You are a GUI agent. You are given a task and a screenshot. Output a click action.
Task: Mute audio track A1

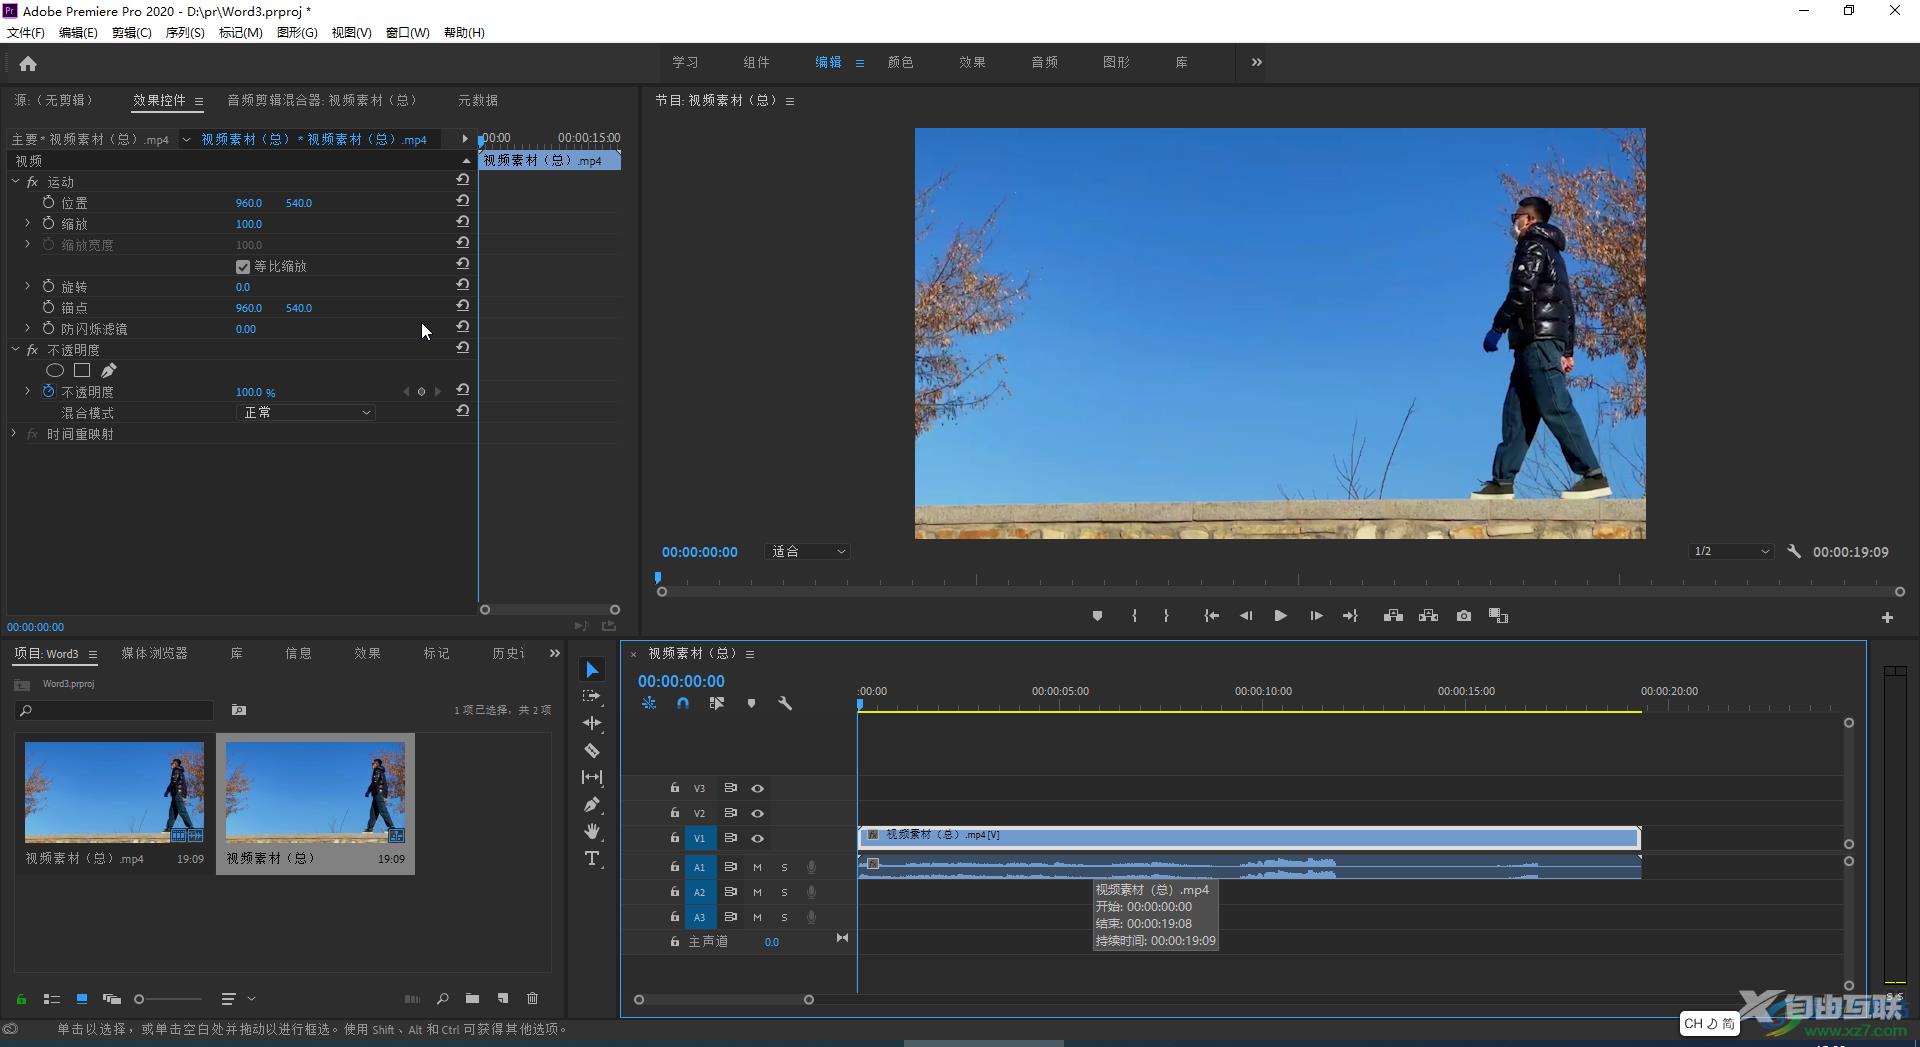[757, 867]
